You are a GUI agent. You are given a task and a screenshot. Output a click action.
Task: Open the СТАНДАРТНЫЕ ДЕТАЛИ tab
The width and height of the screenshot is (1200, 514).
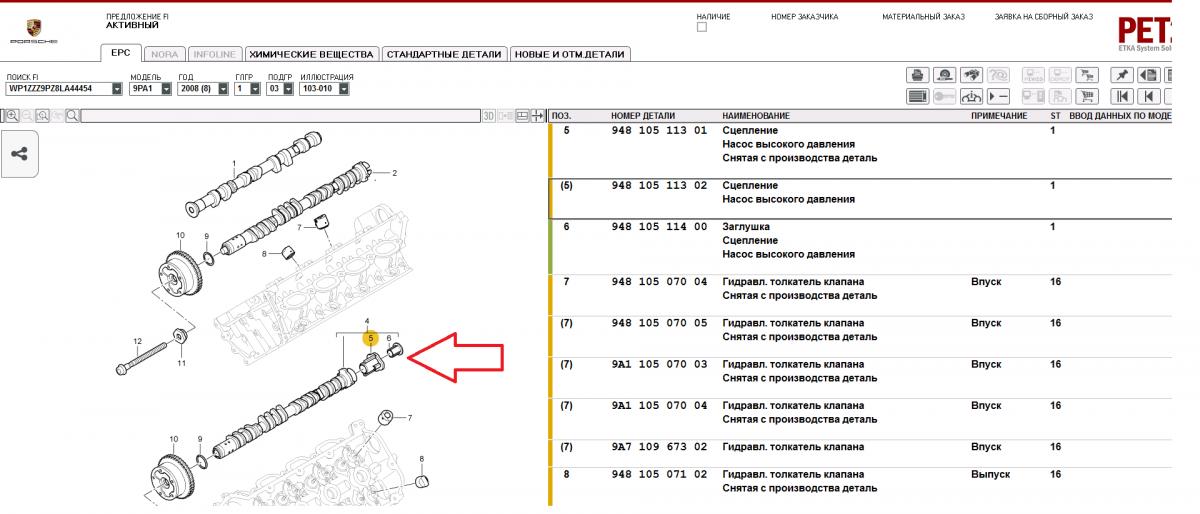tap(444, 54)
